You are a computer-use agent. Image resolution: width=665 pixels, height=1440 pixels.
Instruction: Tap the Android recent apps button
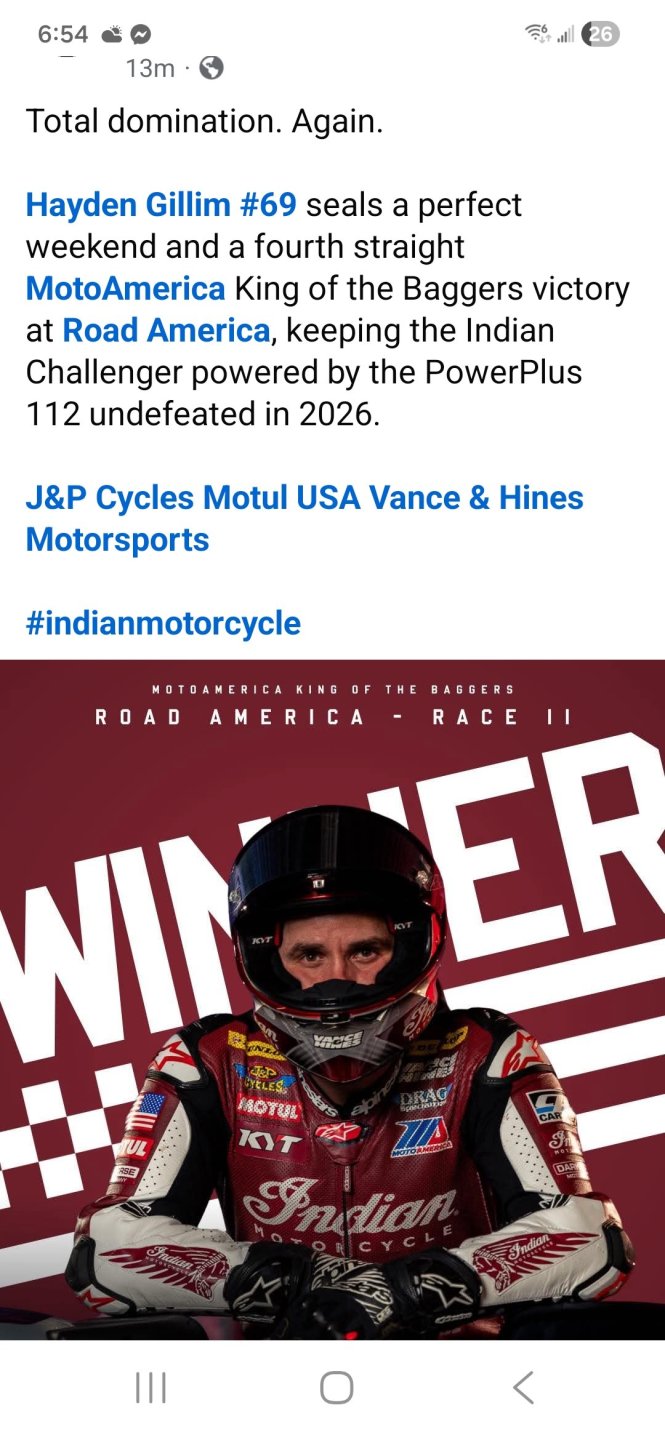coord(150,1388)
